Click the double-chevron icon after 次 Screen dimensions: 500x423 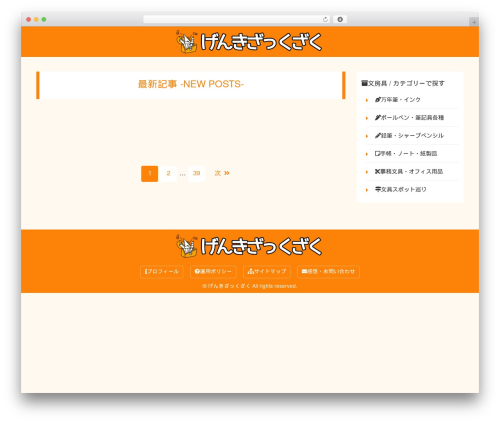click(x=227, y=173)
